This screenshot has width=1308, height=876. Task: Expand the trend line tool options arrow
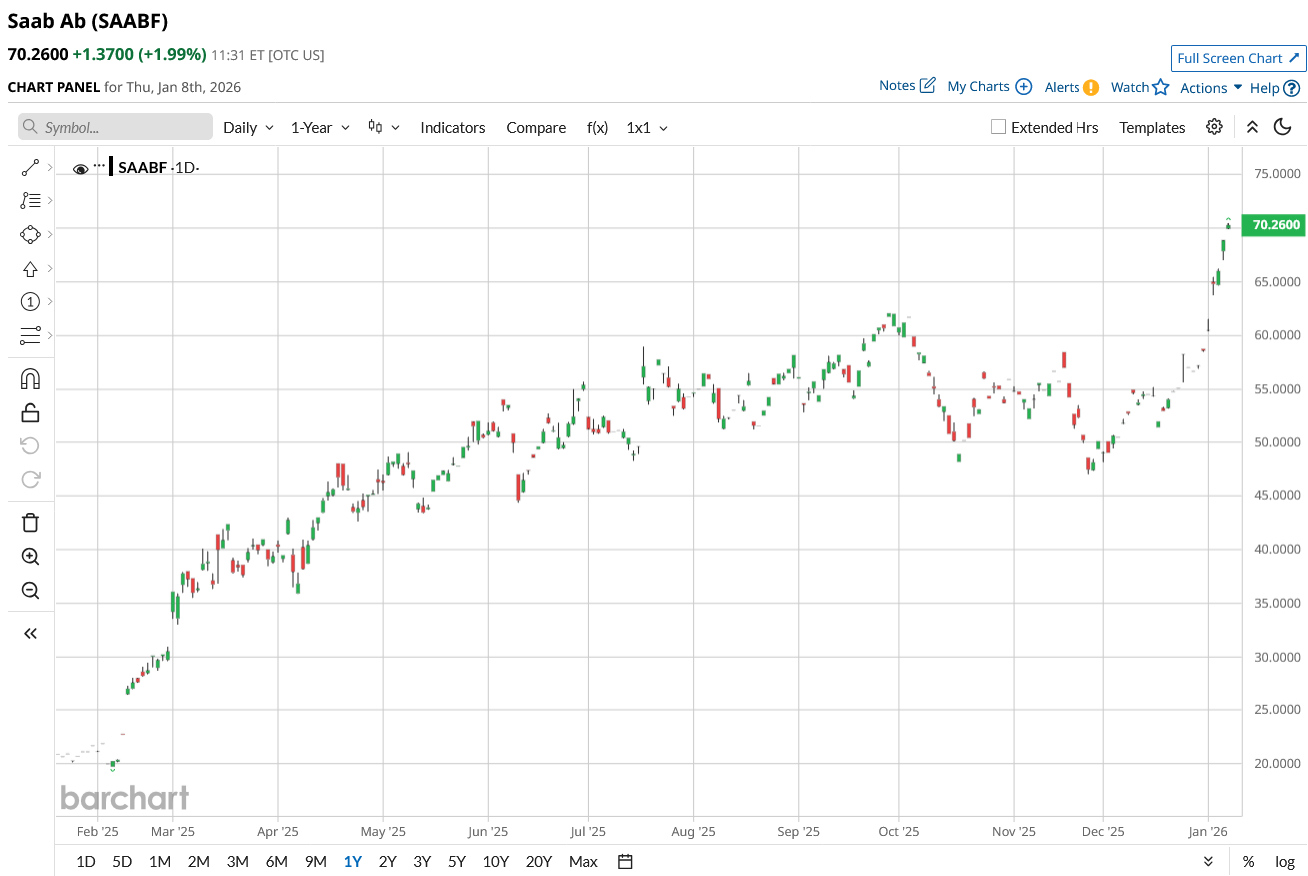click(x=49, y=168)
